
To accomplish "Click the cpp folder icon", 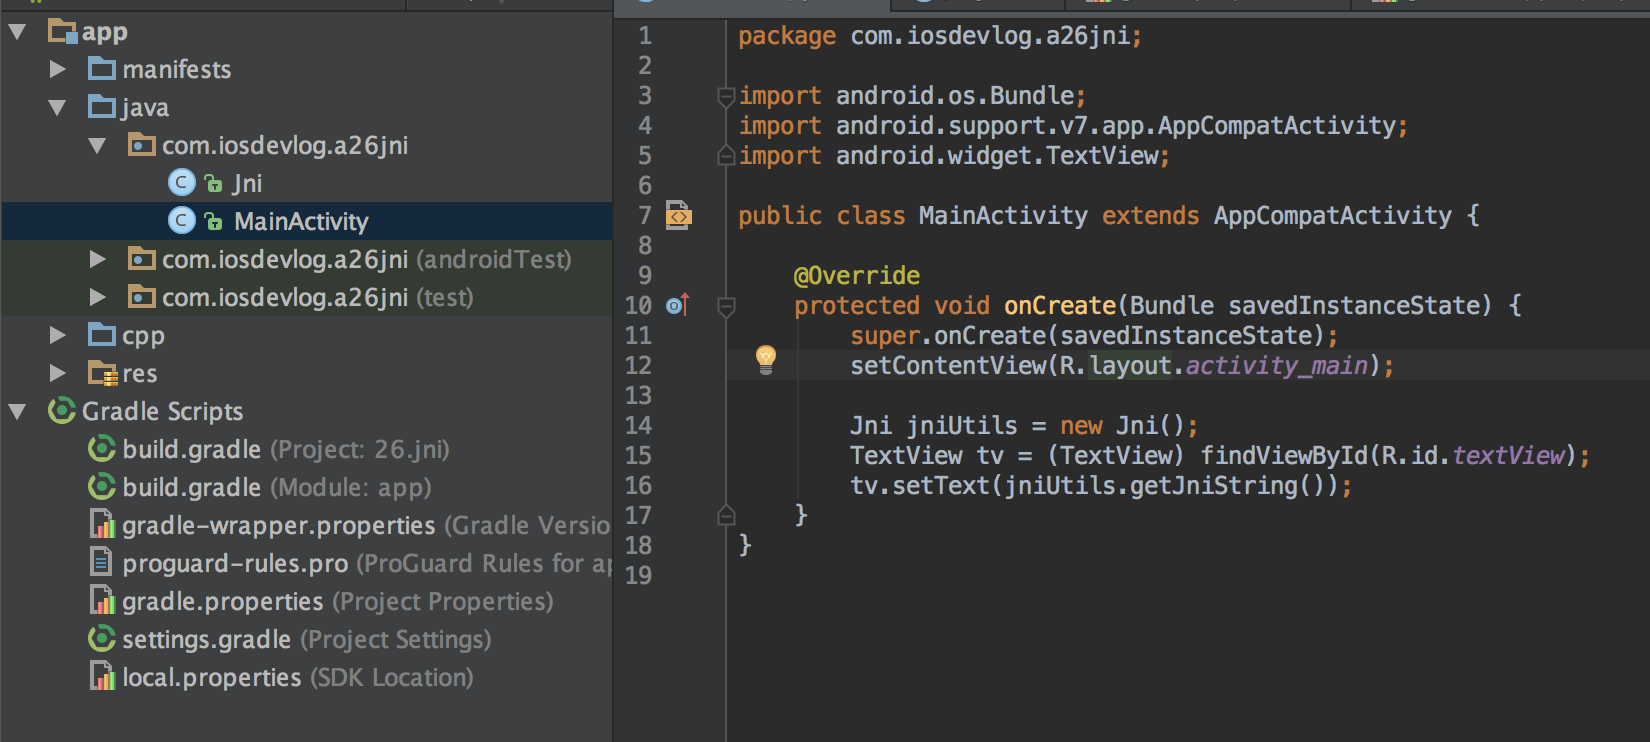I will (x=102, y=335).
